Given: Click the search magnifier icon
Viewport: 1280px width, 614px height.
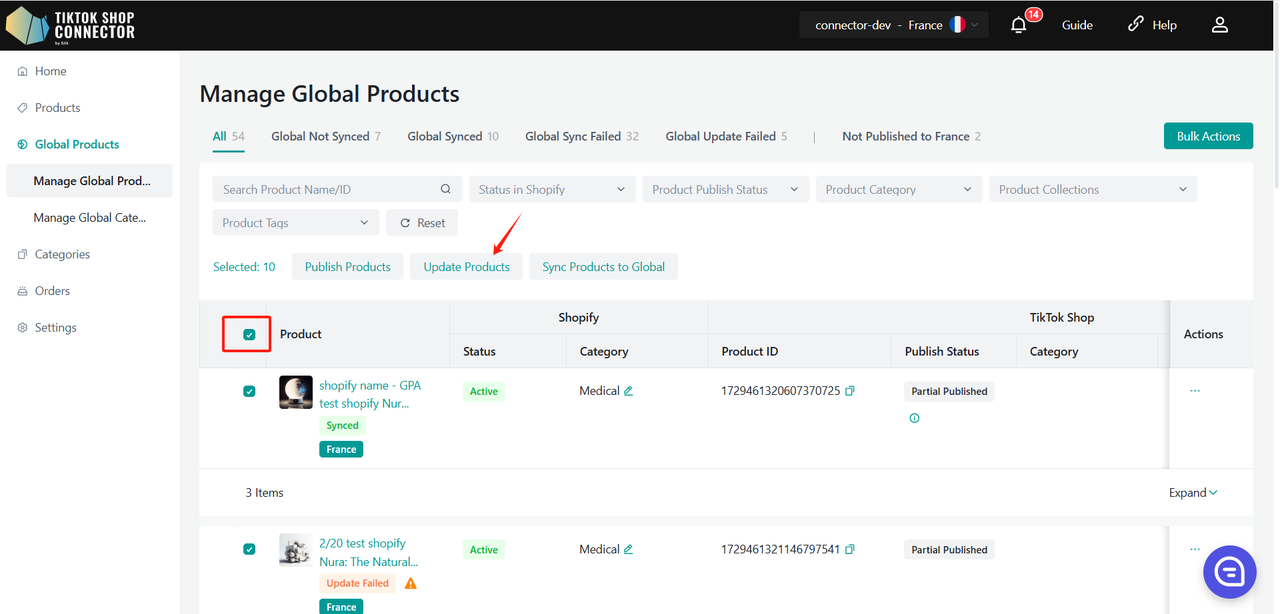Looking at the screenshot, I should coord(446,189).
